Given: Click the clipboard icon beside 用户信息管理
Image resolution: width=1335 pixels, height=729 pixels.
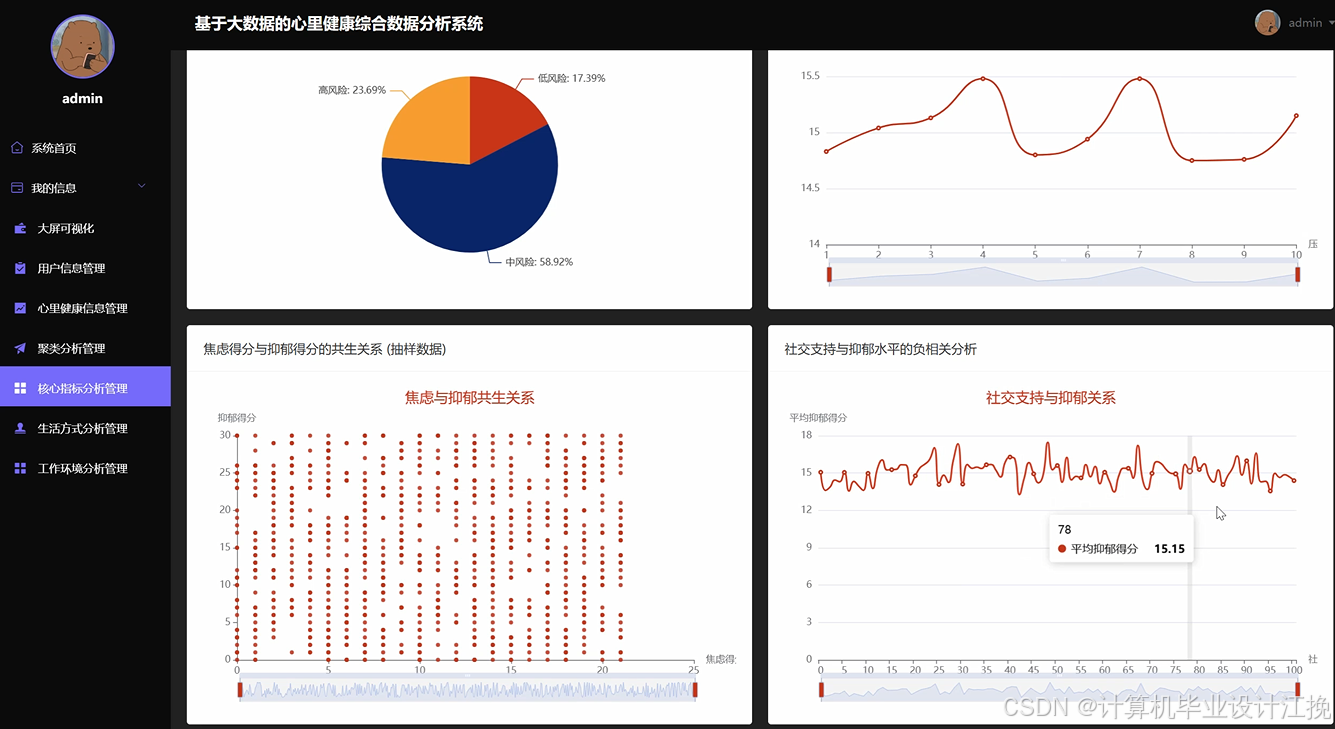Looking at the screenshot, I should [20, 268].
